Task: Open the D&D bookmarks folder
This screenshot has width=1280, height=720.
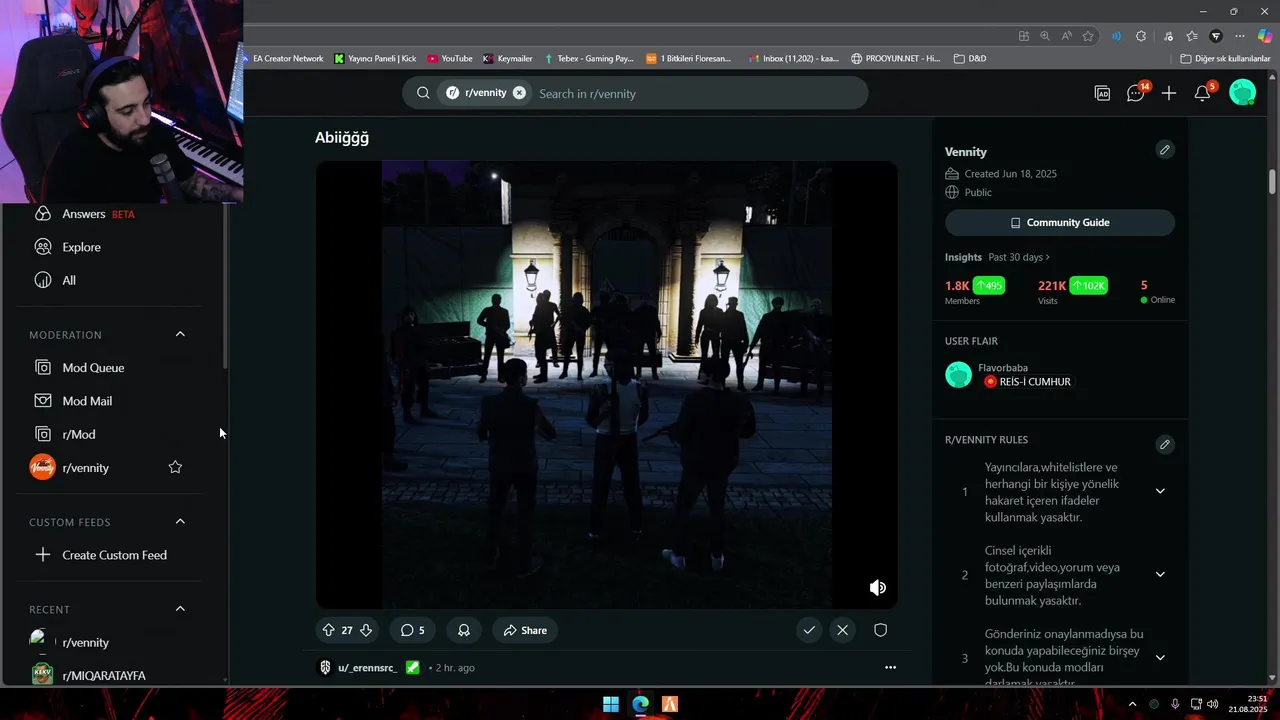Action: pos(970,59)
